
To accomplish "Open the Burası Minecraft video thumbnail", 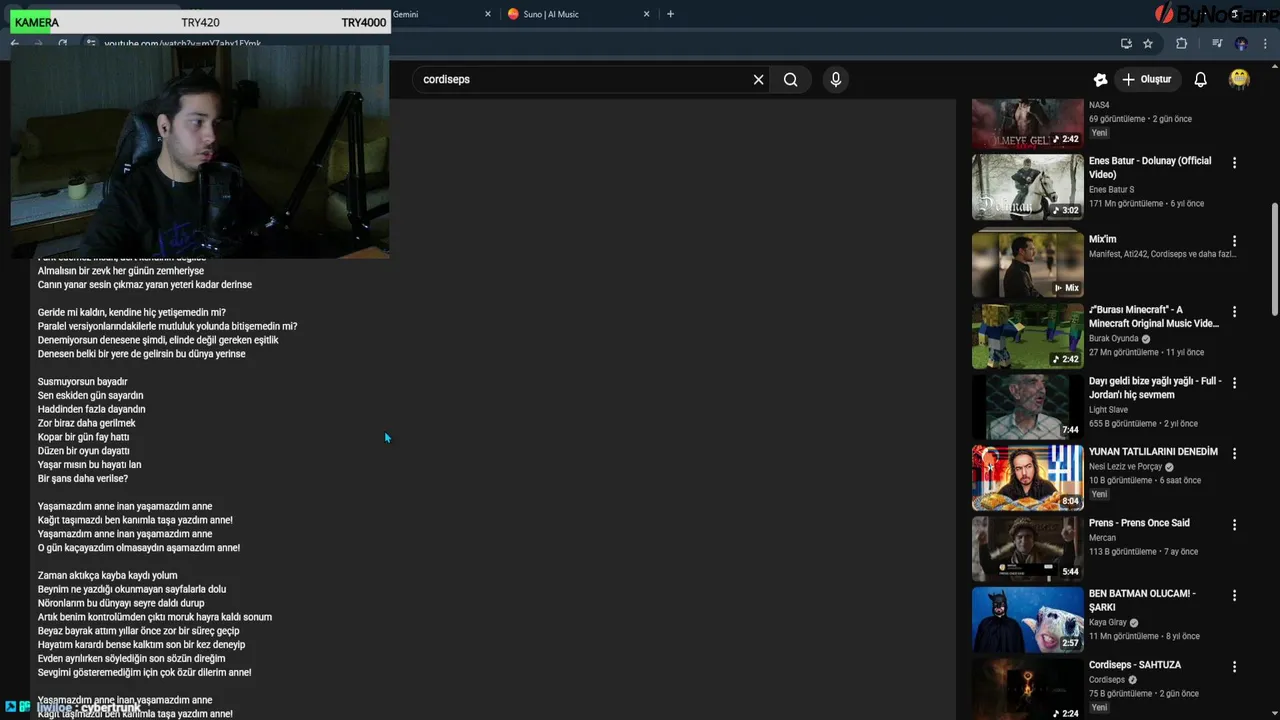I will 1027,336.
